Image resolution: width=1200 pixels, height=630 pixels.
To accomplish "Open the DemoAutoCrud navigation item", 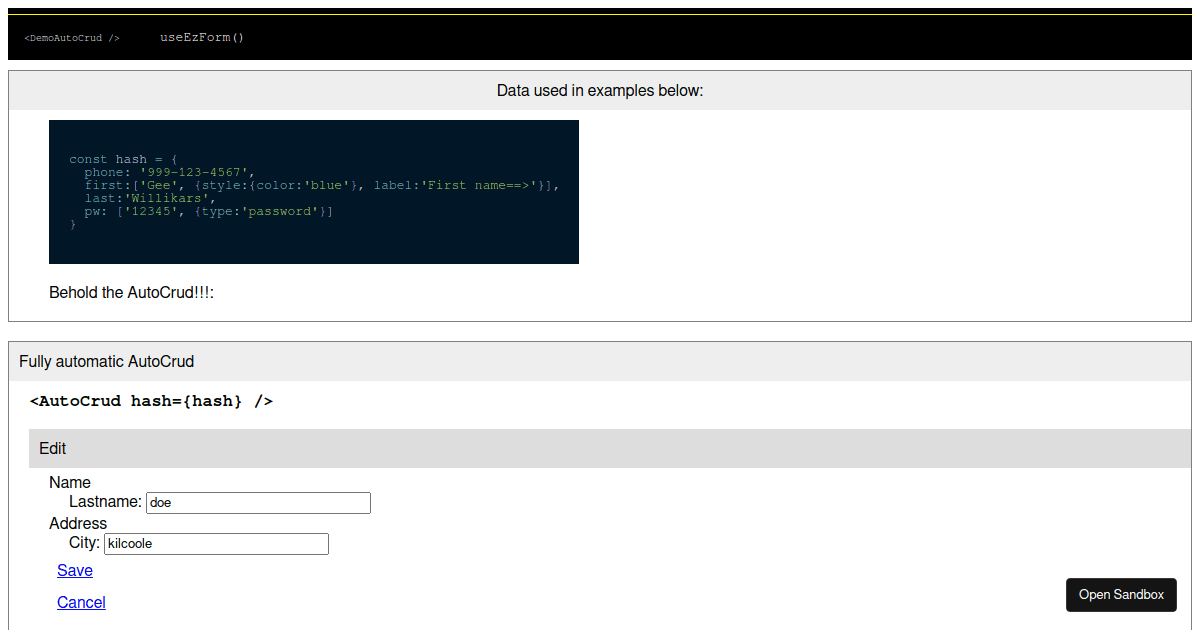I will pyautogui.click(x=70, y=38).
